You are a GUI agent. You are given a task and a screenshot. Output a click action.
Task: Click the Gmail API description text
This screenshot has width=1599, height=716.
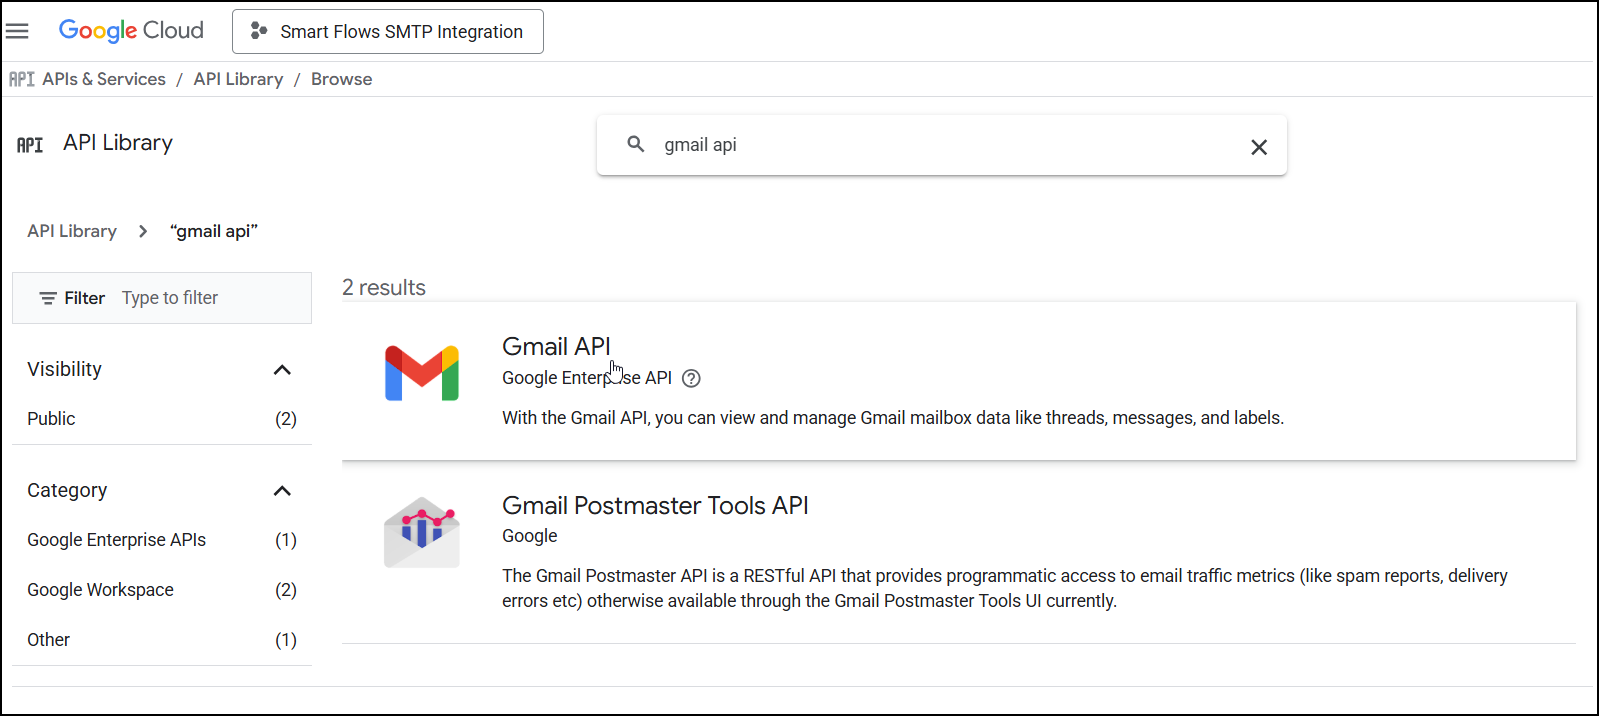coord(893,418)
